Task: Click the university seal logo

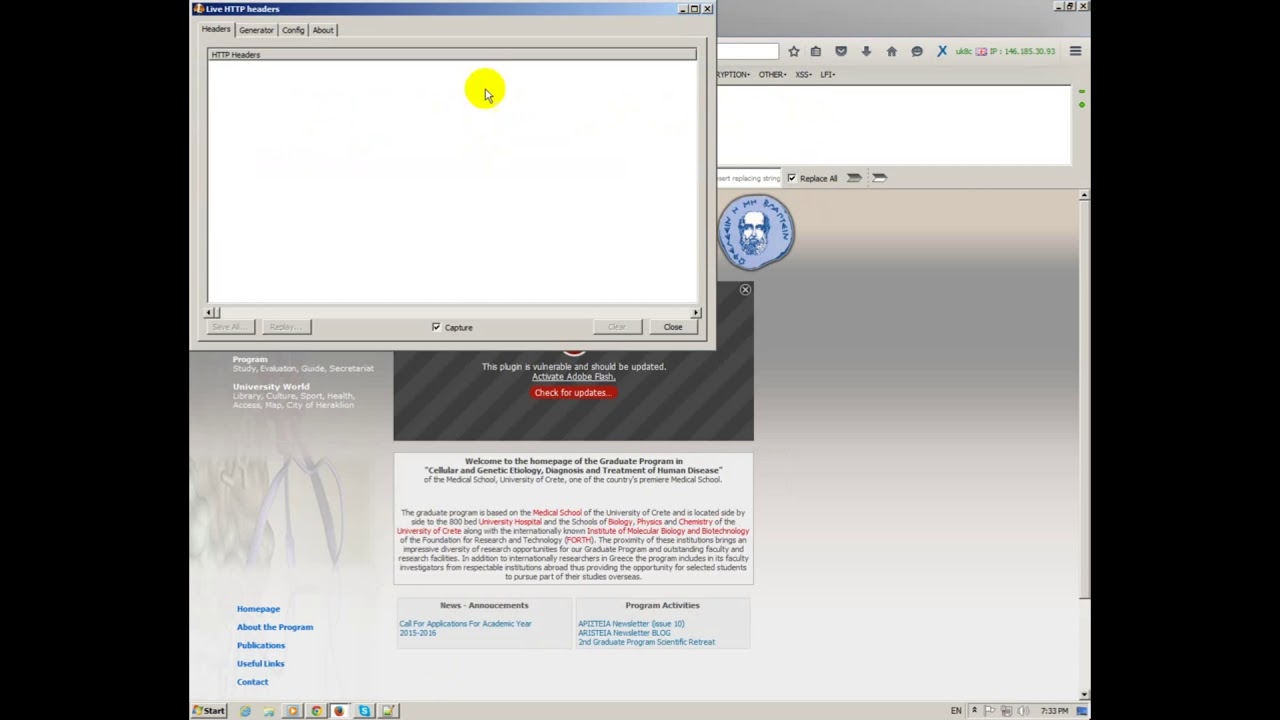Action: (x=756, y=232)
